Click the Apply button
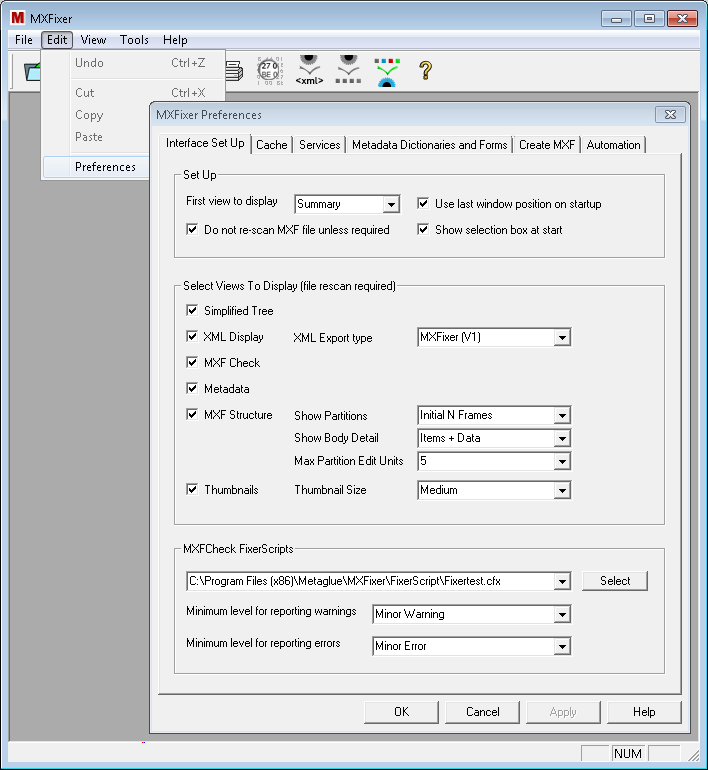This screenshot has height=770, width=708. (563, 712)
